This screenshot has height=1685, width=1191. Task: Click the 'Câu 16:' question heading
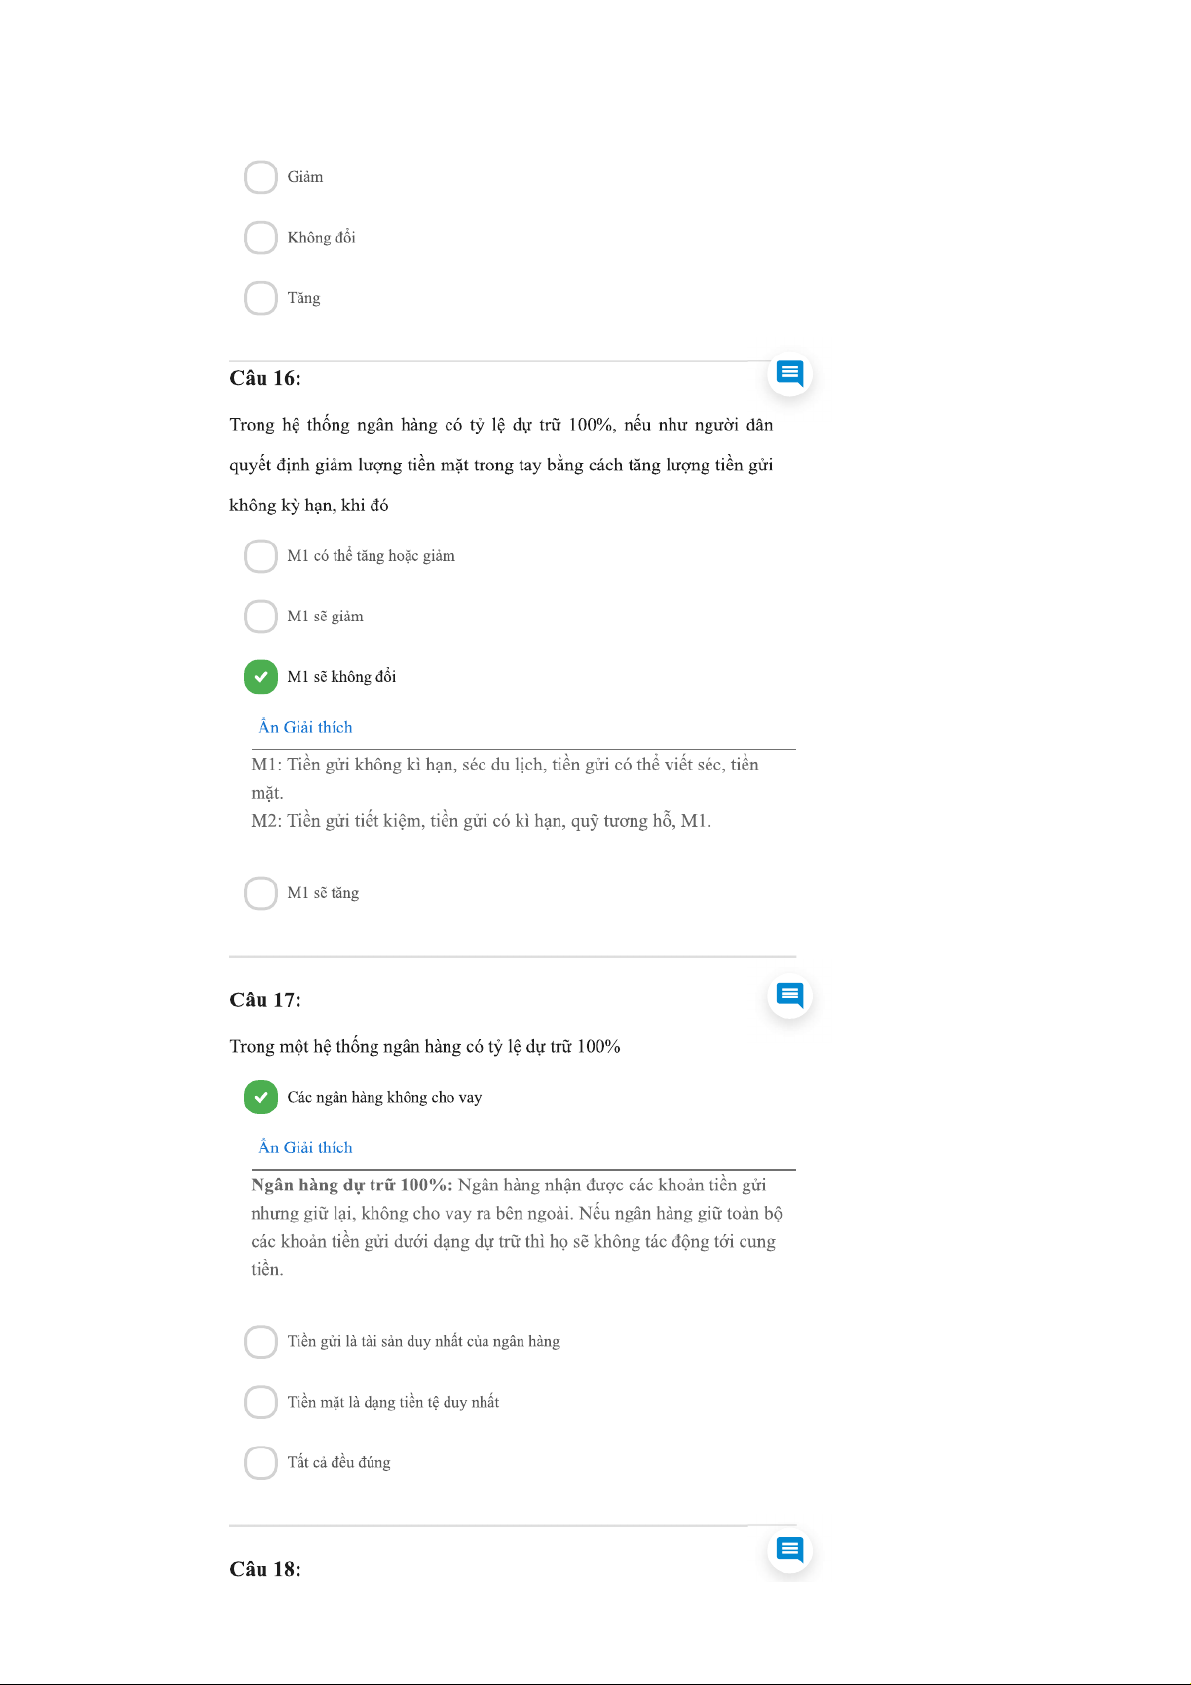pos(265,378)
